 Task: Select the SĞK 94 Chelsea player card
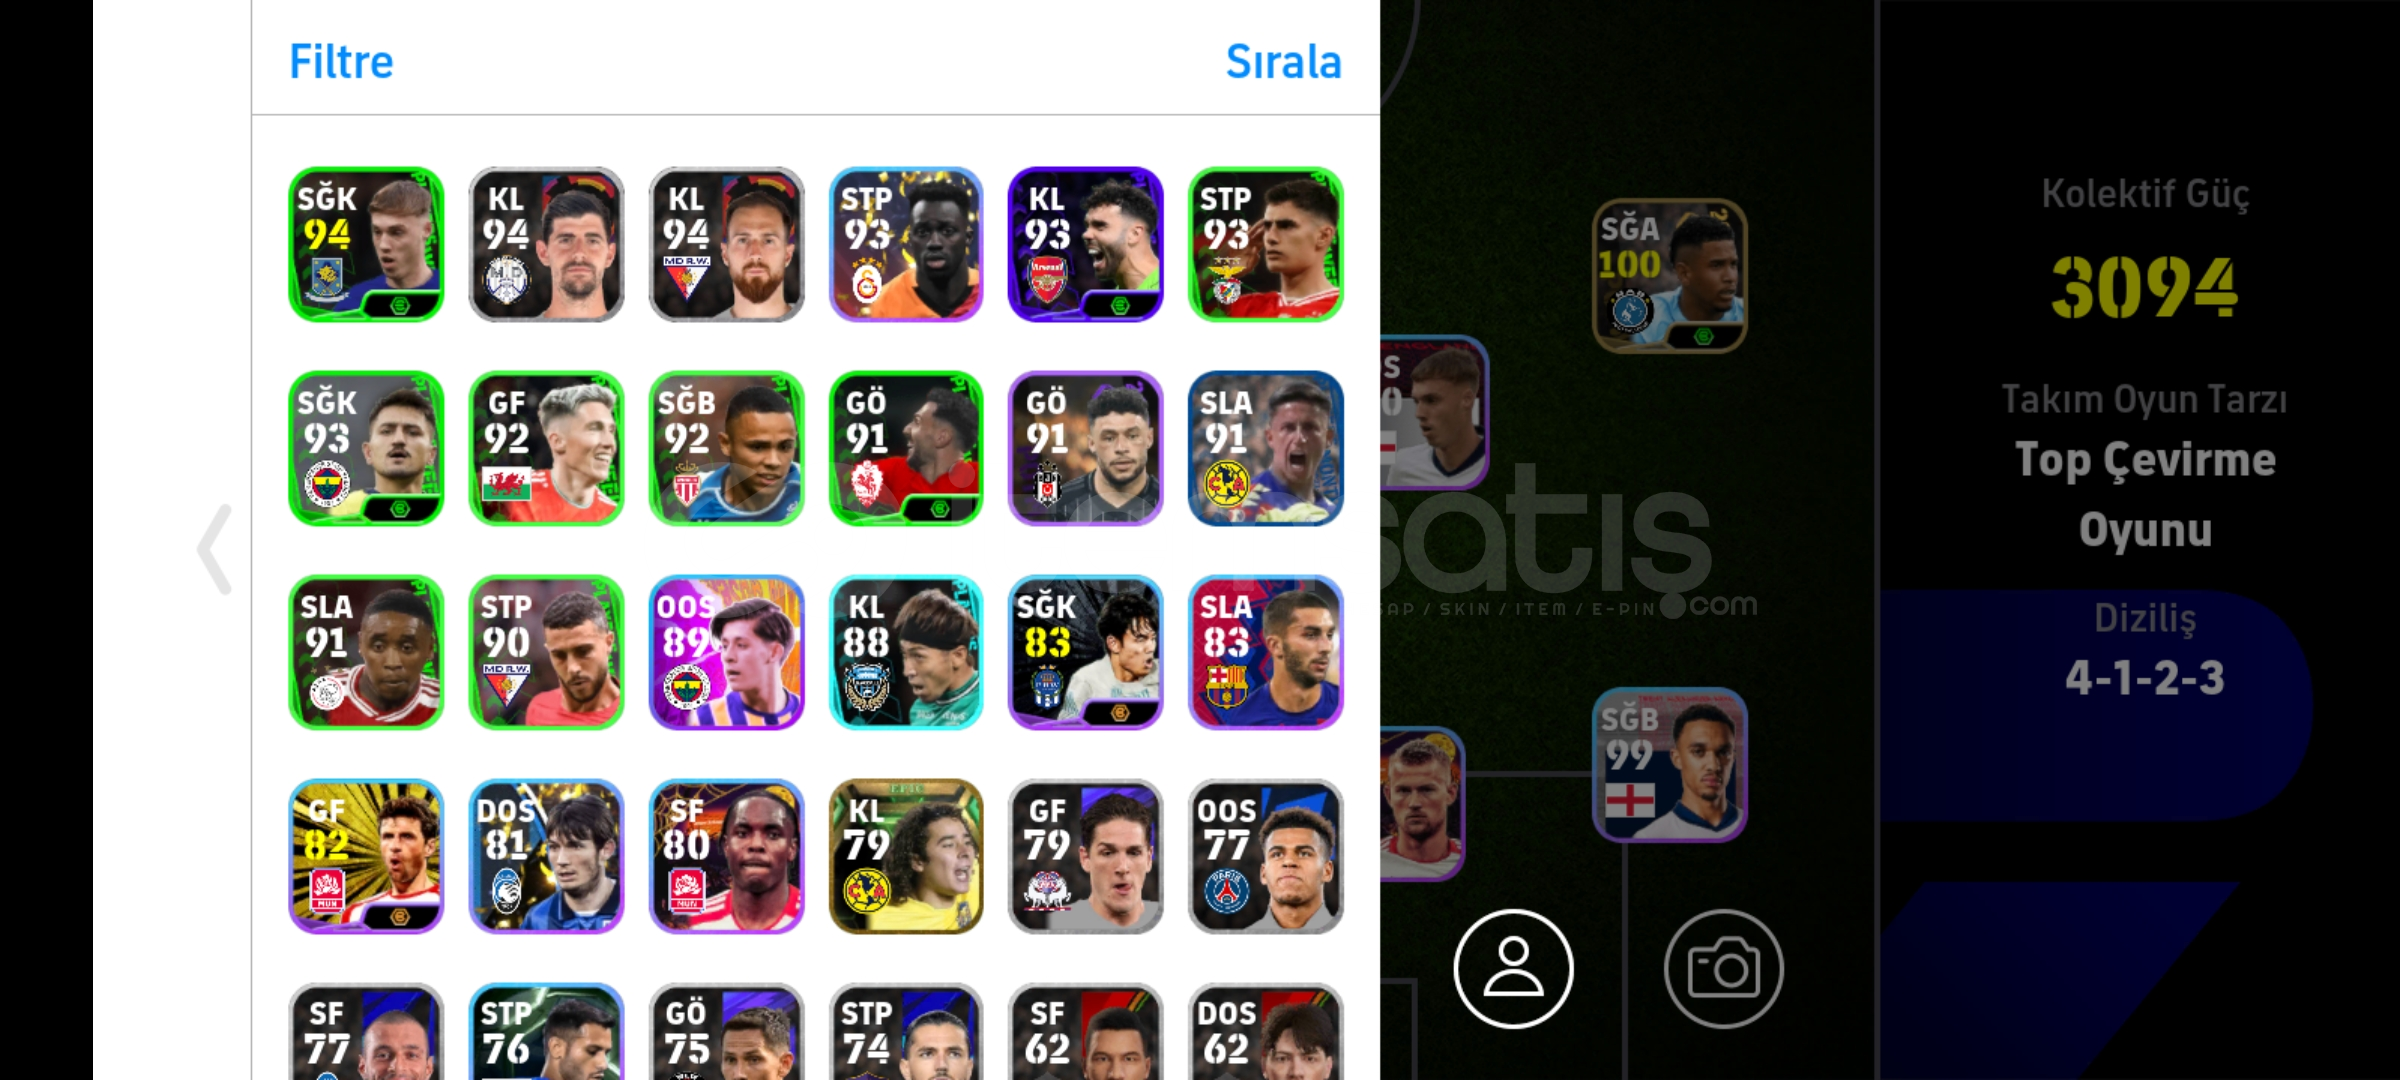pos(366,244)
